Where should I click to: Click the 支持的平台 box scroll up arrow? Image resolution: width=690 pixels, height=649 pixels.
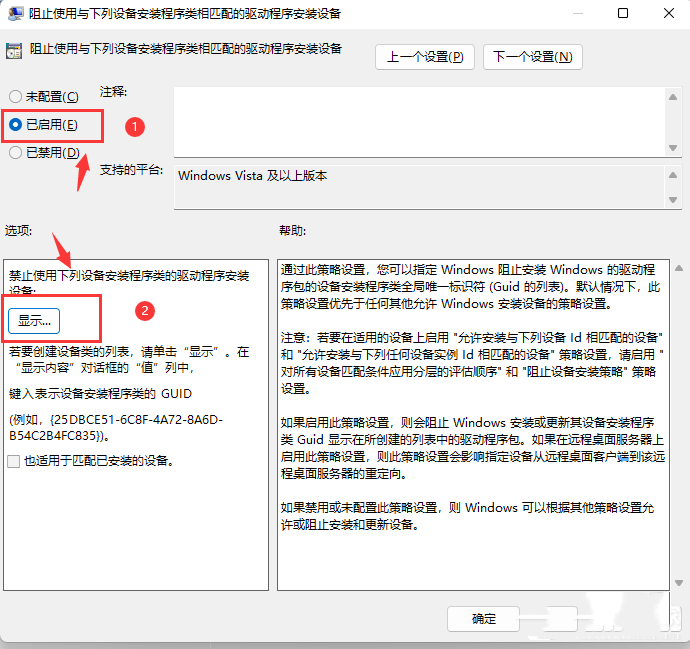pyautogui.click(x=673, y=175)
